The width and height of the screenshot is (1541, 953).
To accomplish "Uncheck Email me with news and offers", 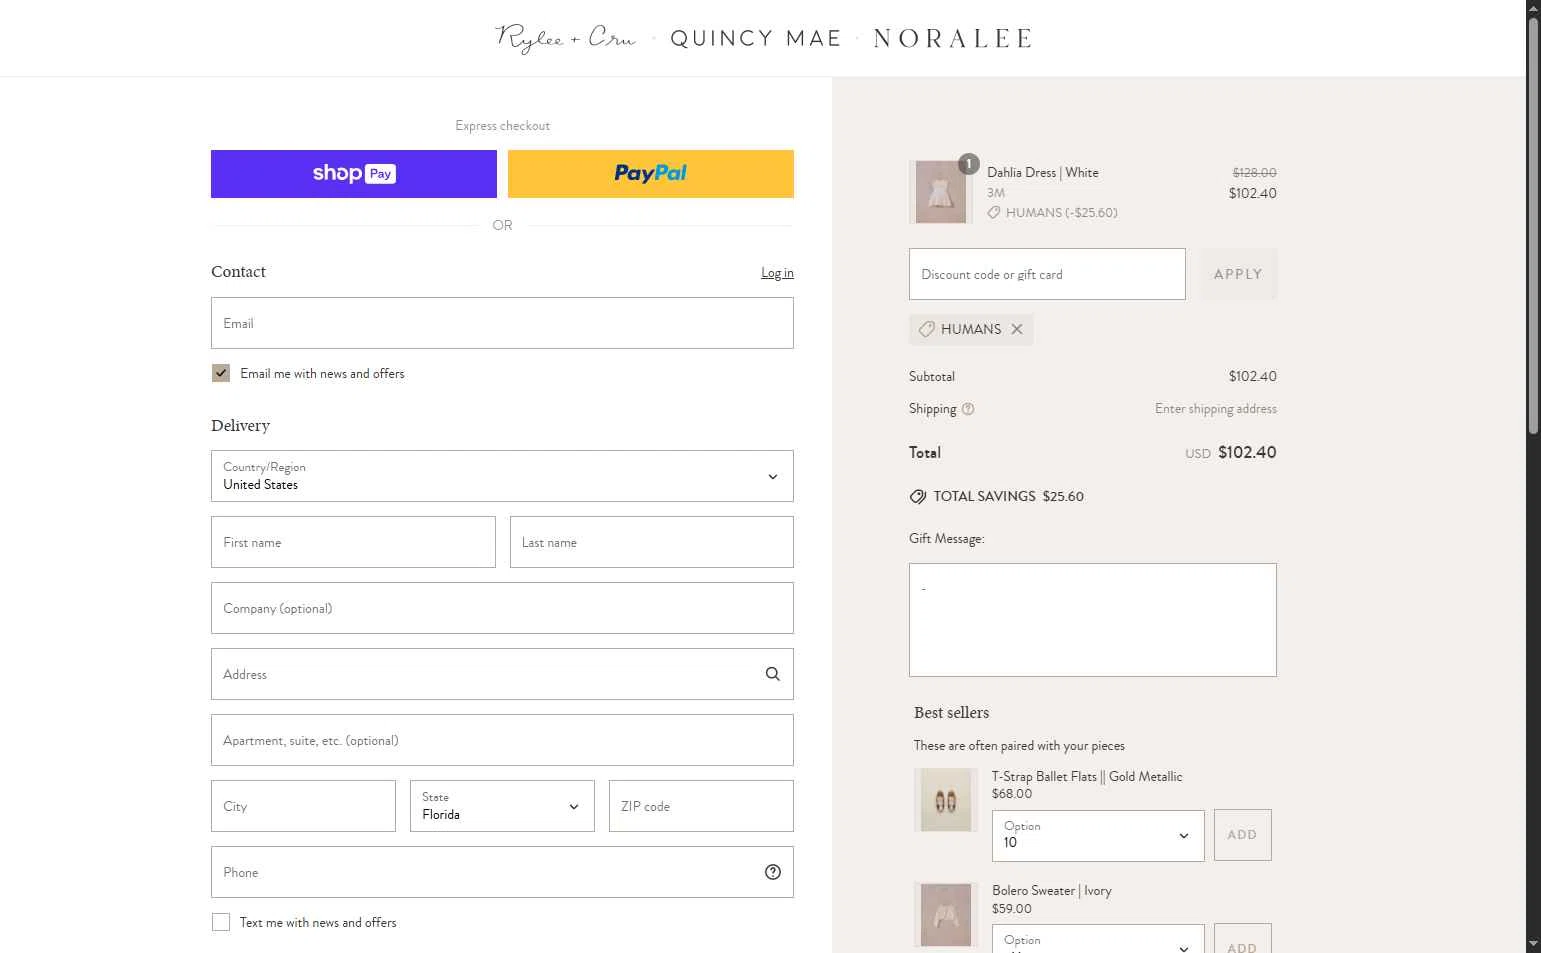I will pos(221,373).
